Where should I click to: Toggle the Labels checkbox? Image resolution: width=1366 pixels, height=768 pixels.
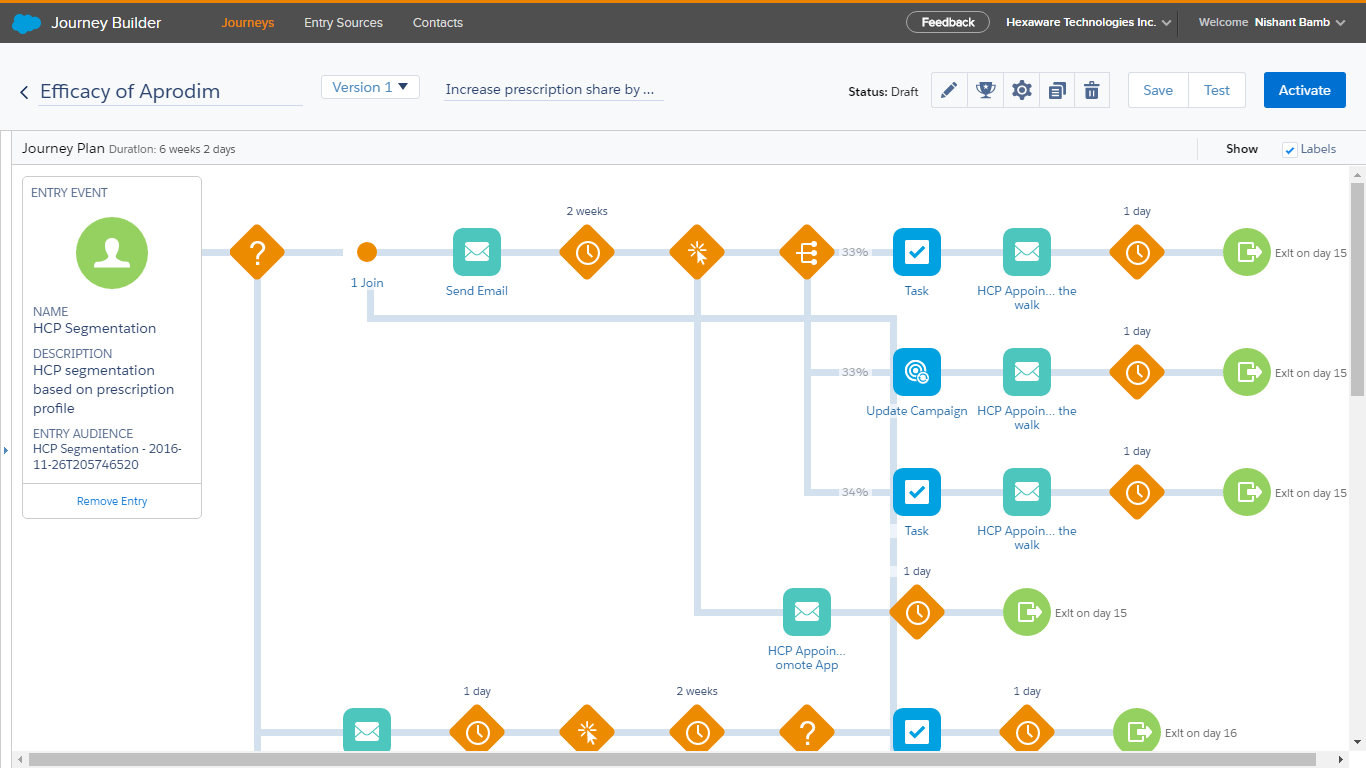(1290, 150)
